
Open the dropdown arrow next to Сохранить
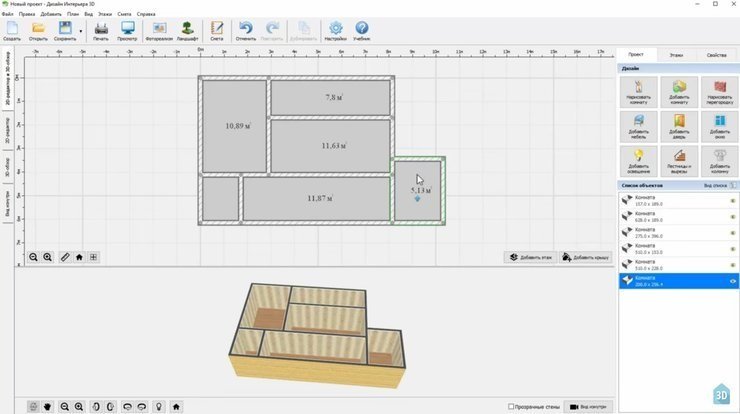81,31
